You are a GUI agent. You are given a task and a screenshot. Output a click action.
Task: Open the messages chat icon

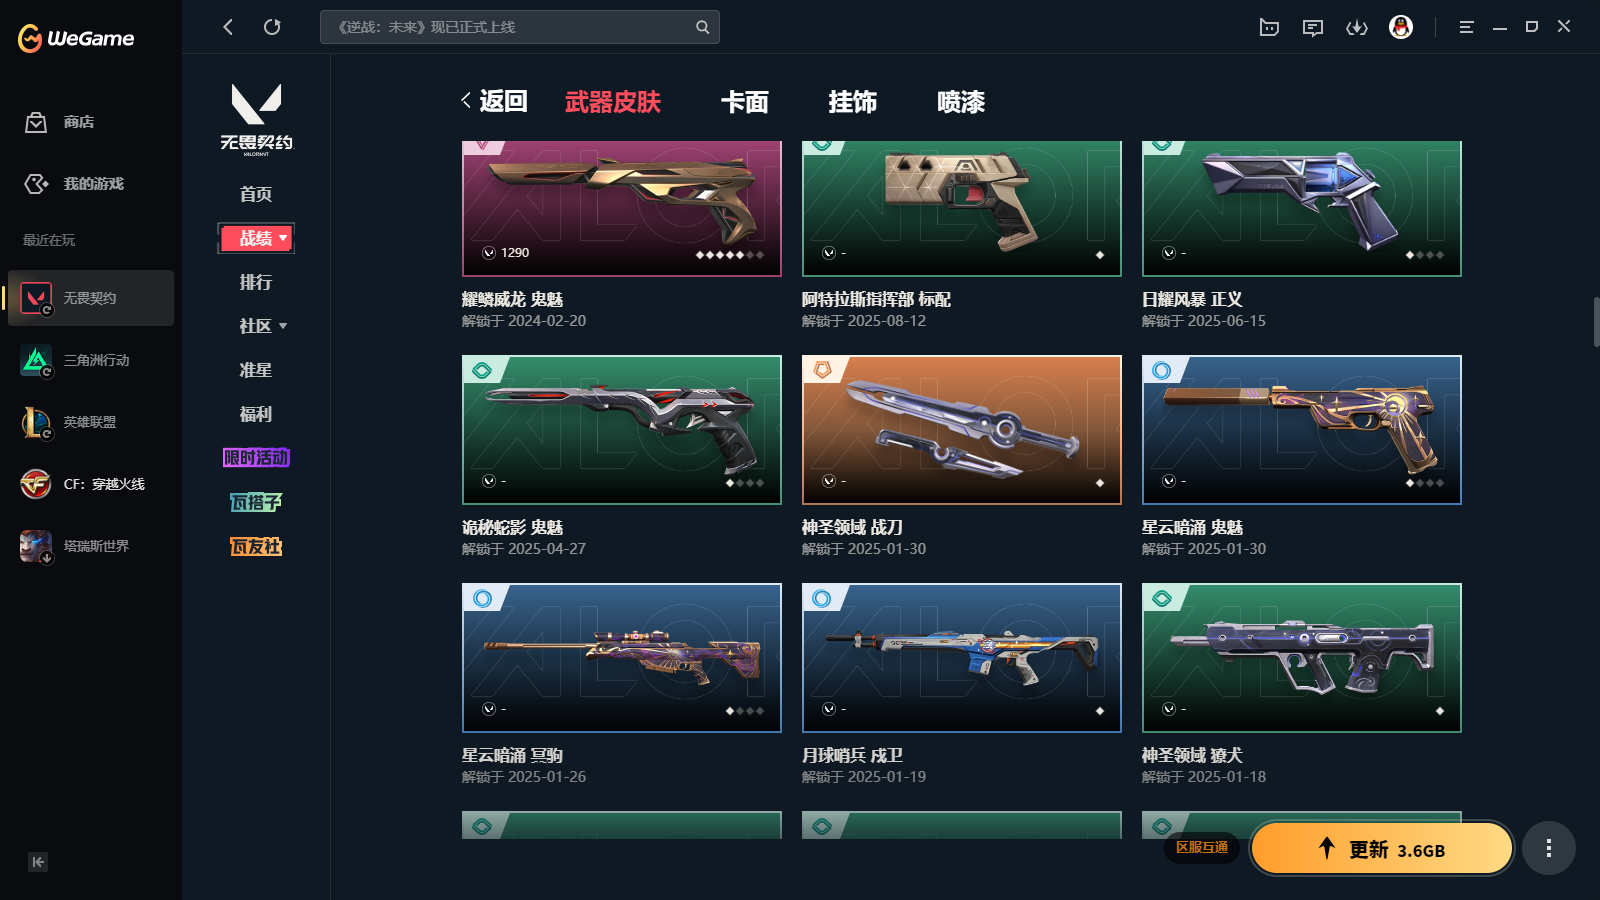coord(1313,27)
